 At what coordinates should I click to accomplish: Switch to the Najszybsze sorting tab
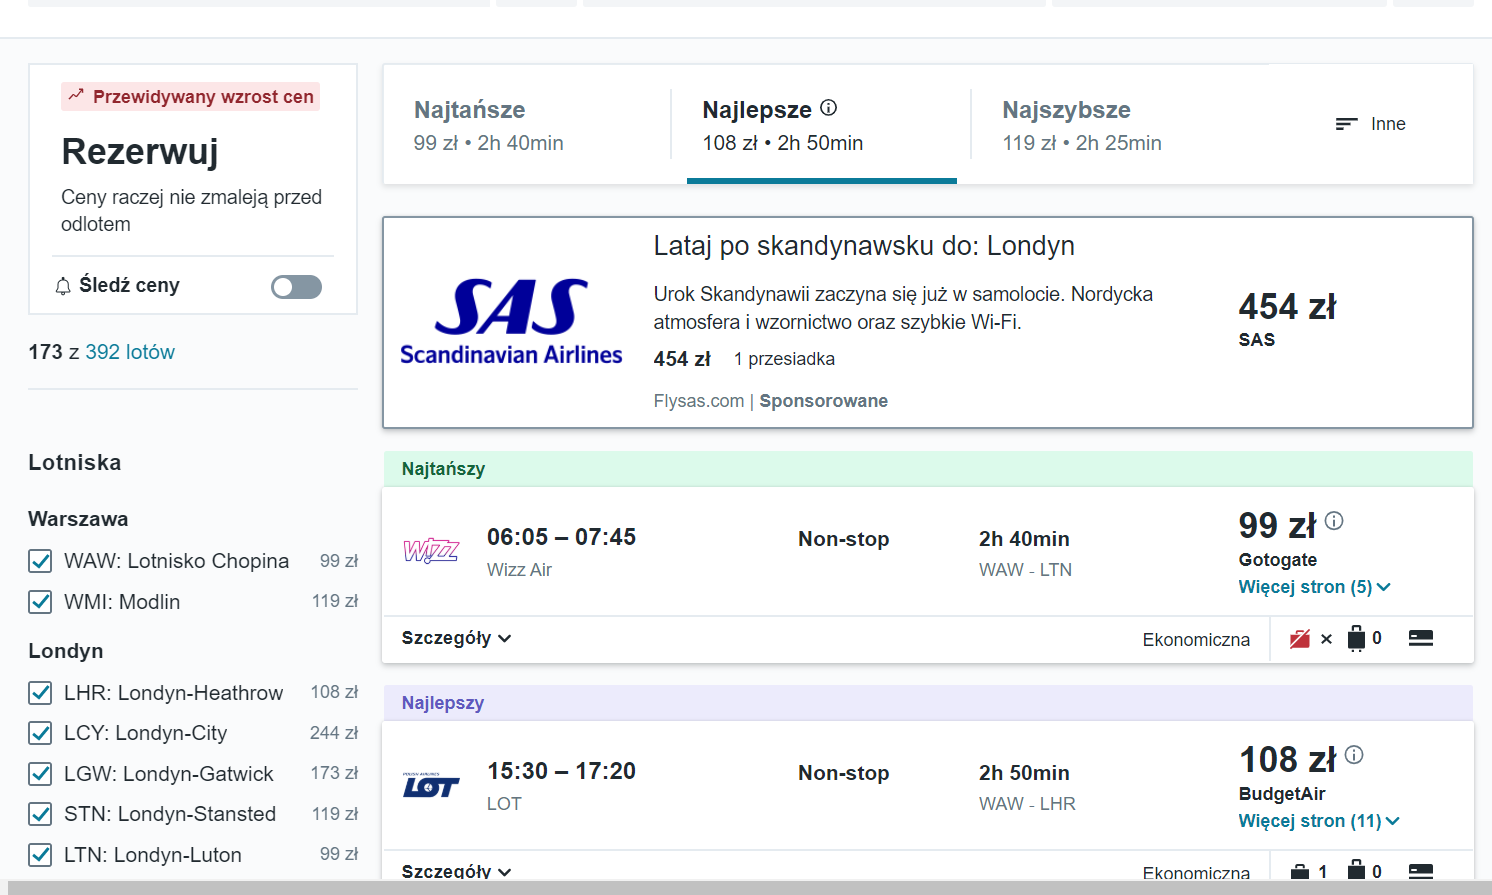(1082, 125)
